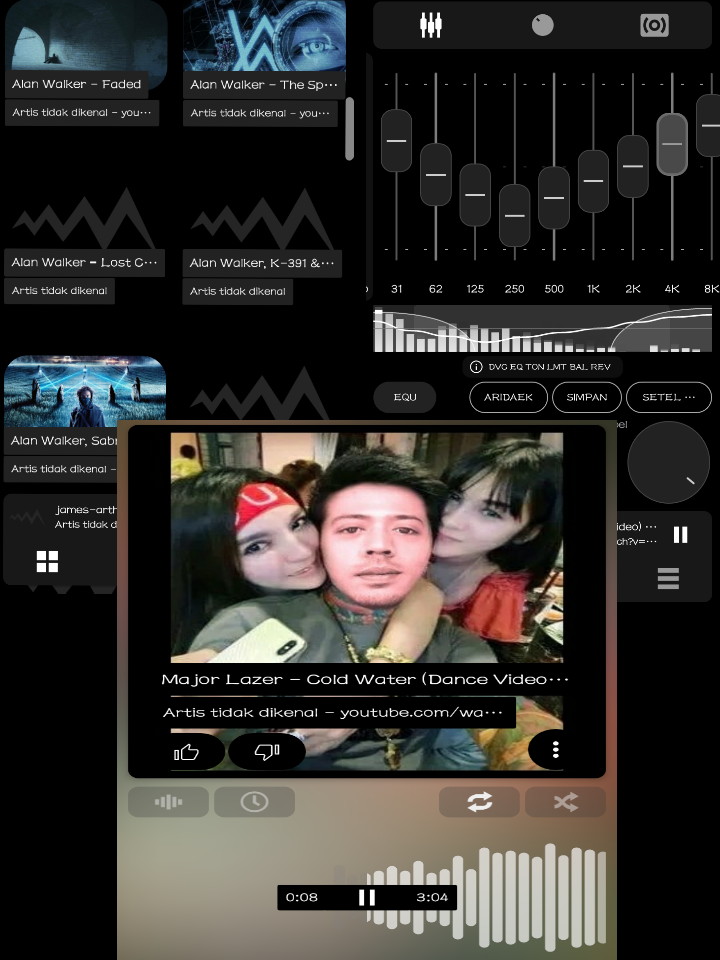Open the list menu icon in mini player
The height and width of the screenshot is (960, 720).
point(668,579)
